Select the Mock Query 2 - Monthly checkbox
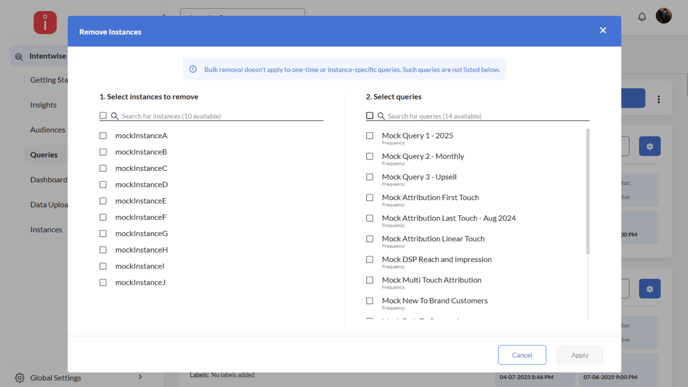Viewport: 688px width, 387px height. [x=369, y=156]
